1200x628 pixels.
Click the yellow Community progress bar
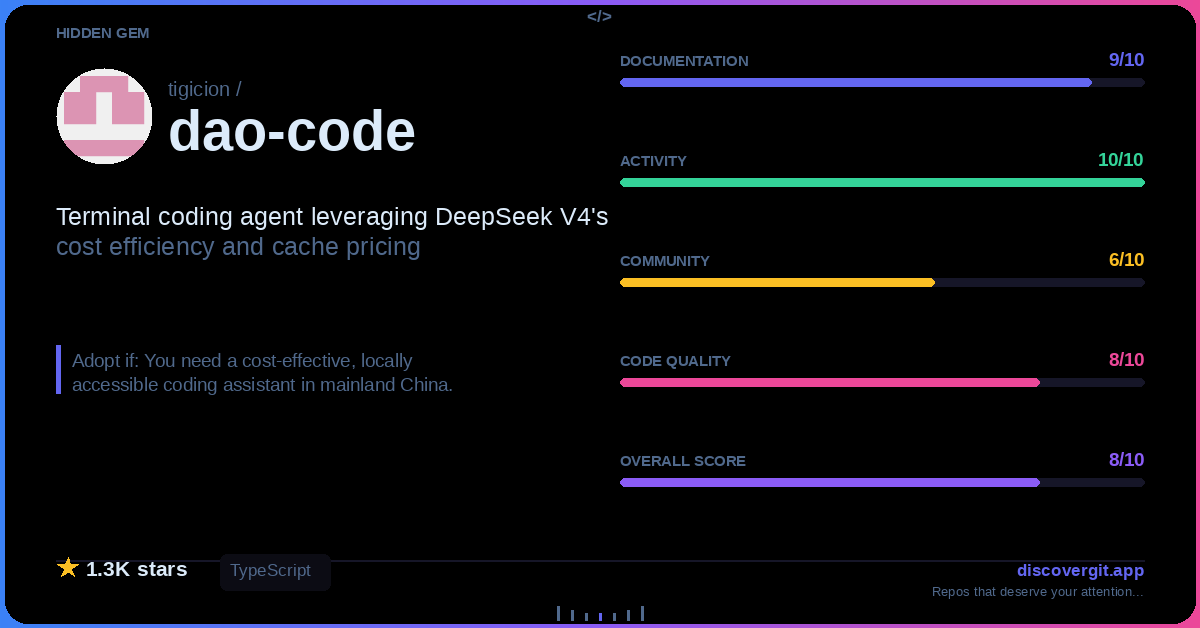tap(882, 282)
